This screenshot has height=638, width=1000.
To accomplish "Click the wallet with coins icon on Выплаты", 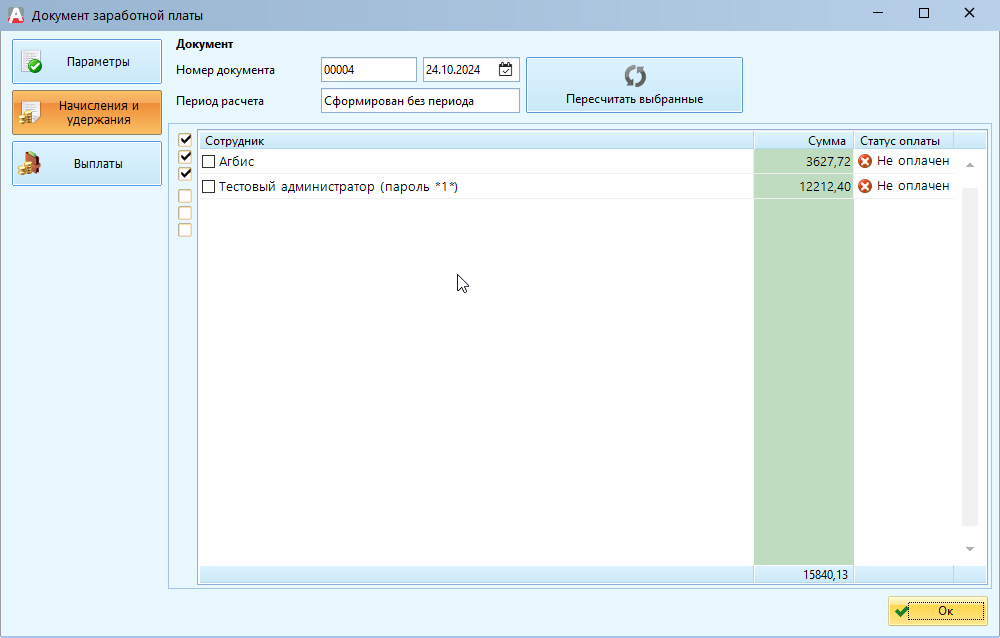I will click(x=31, y=164).
